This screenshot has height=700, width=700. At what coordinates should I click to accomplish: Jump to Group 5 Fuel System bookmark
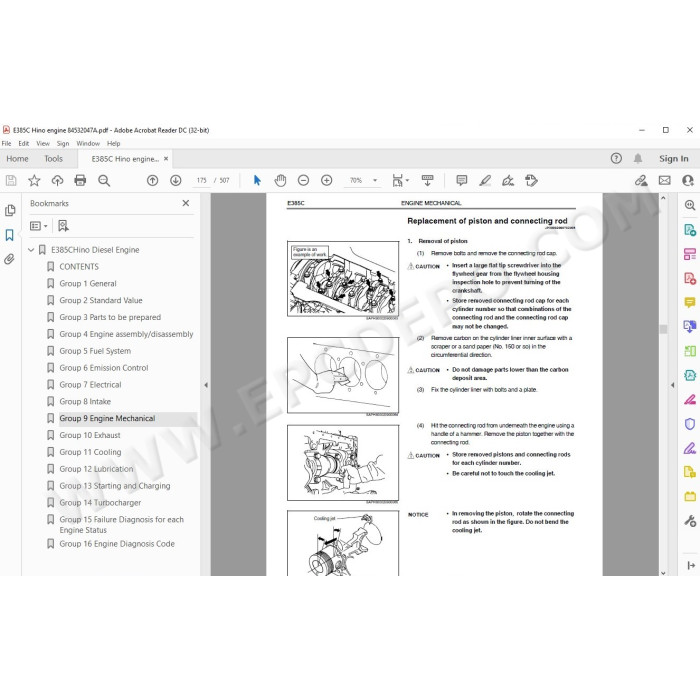coord(95,351)
